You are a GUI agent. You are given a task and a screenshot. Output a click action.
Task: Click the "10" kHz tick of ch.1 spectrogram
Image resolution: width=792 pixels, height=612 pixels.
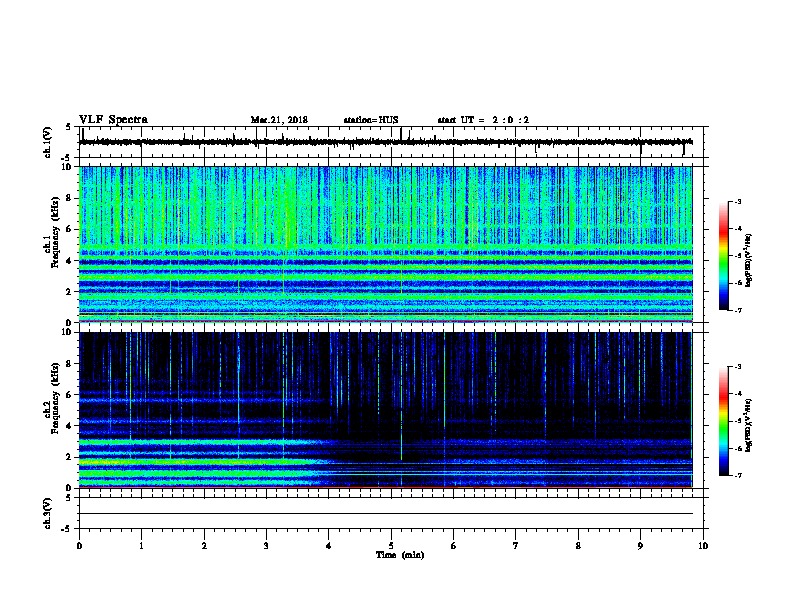[69, 167]
